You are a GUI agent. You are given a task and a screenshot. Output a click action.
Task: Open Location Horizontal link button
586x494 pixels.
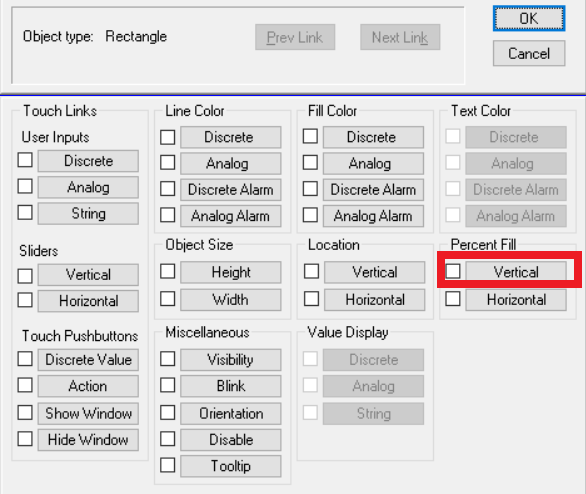[374, 300]
